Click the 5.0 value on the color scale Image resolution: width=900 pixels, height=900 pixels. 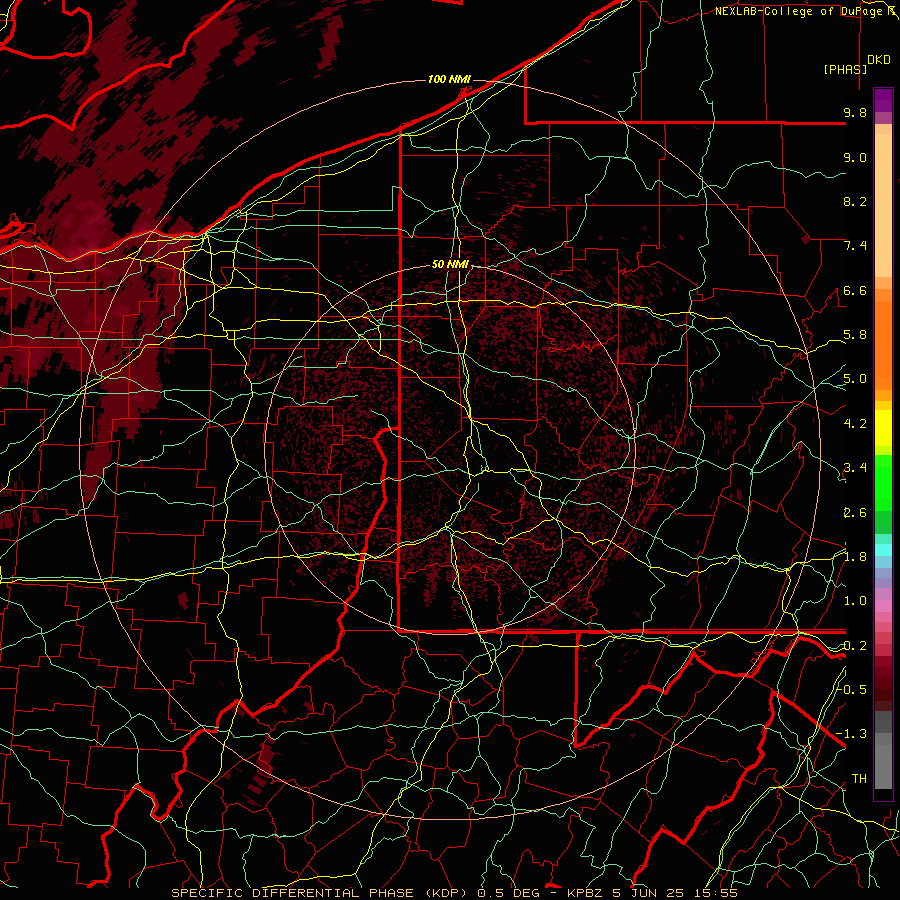(855, 379)
